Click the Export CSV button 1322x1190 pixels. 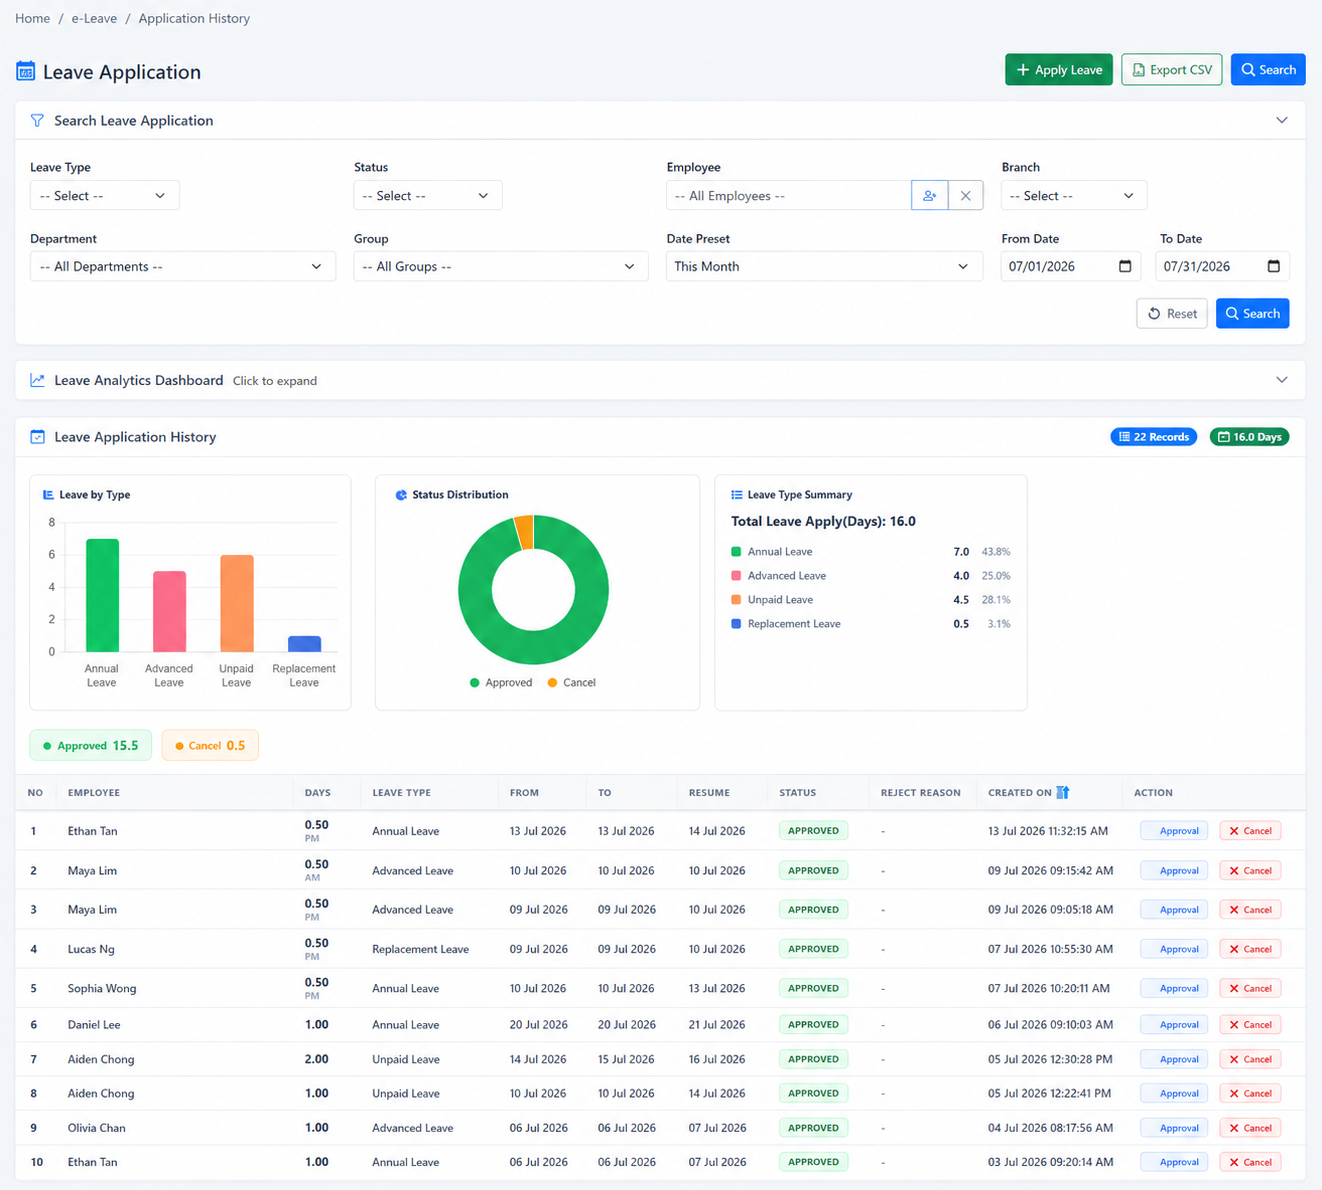pos(1172,69)
